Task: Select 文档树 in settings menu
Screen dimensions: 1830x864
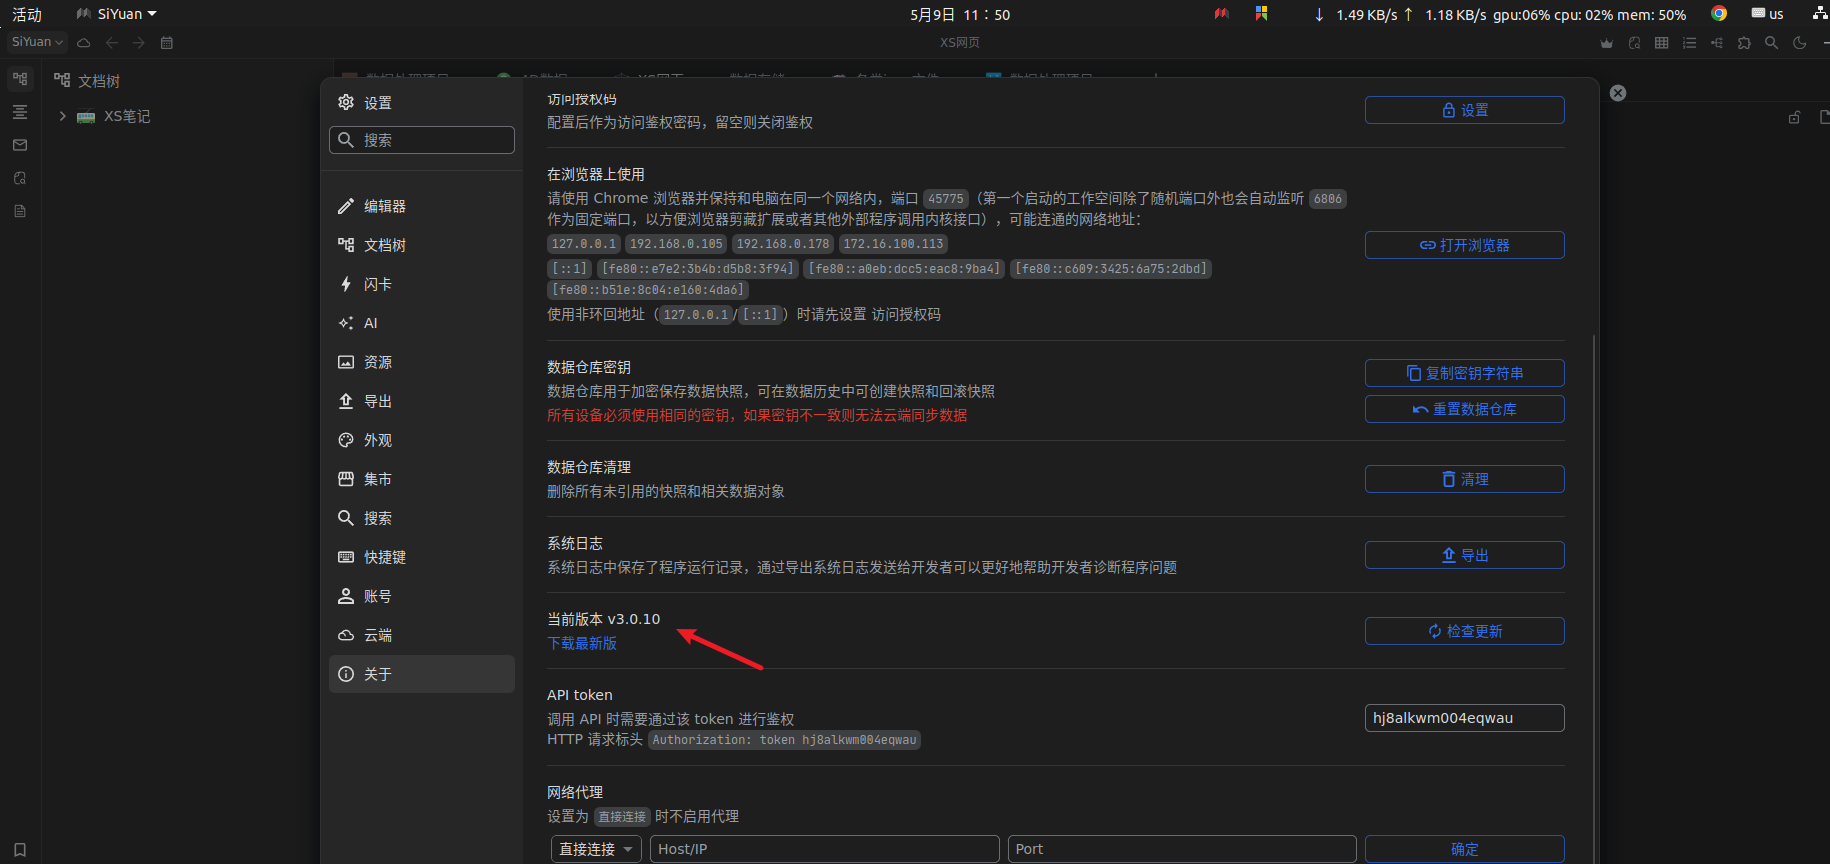Action: point(422,245)
